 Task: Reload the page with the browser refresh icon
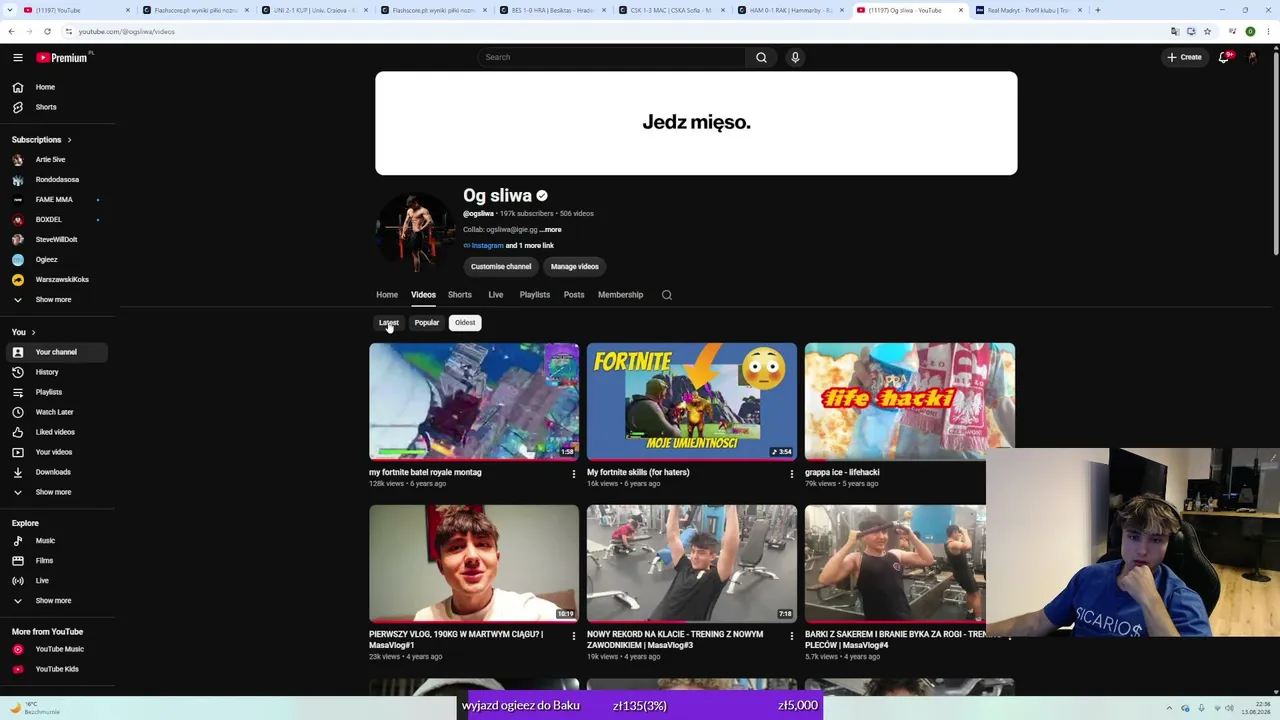(x=47, y=31)
